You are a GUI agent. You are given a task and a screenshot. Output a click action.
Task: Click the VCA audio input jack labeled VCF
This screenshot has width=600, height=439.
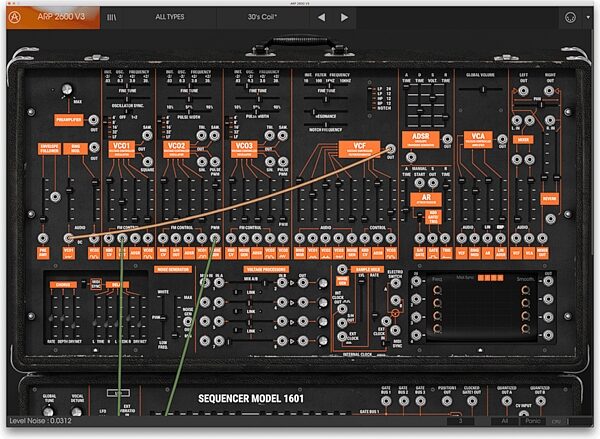pyautogui.click(x=462, y=238)
